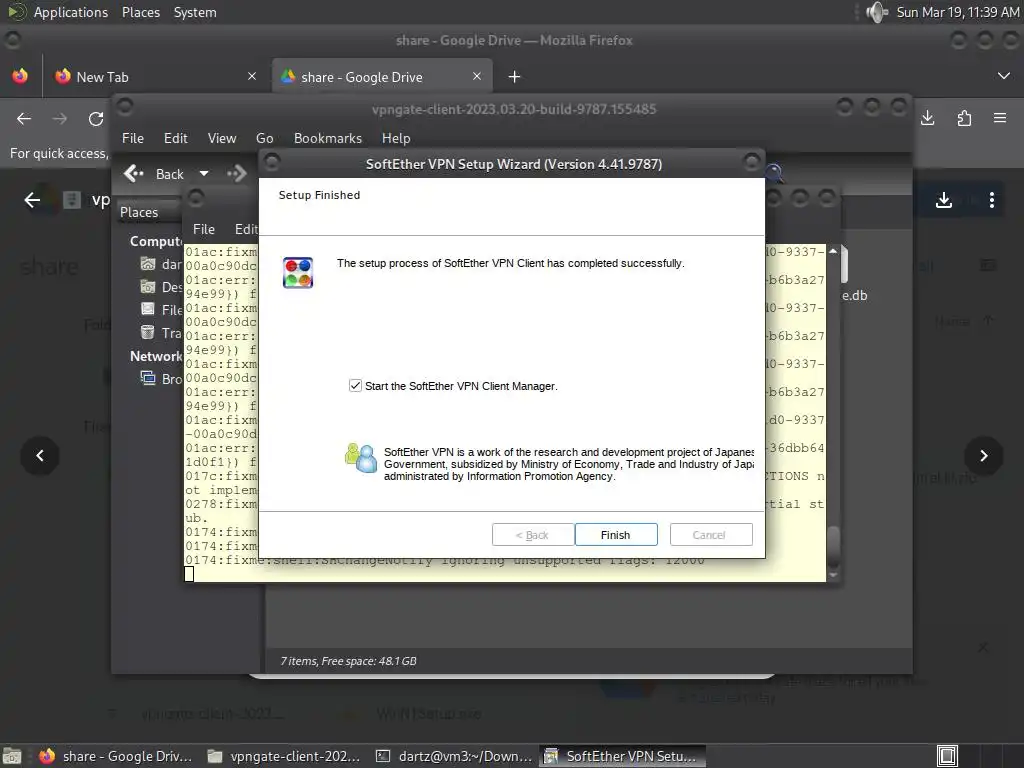Select the Desktop entry in the Places sidebar
1024x768 pixels.
coord(161,287)
